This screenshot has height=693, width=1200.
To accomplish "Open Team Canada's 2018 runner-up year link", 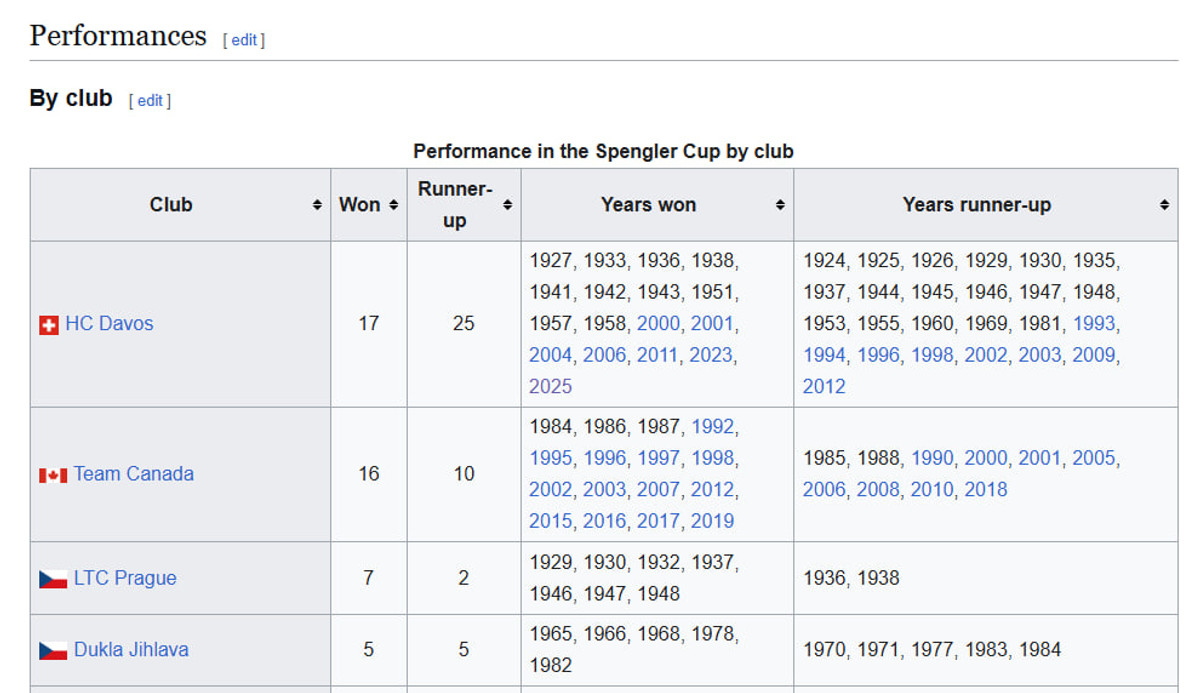I will pos(986,490).
